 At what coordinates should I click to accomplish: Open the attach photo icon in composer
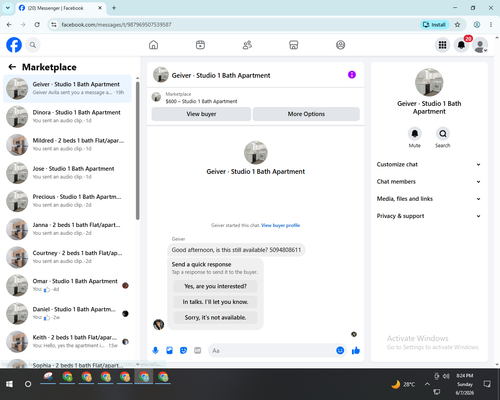pyautogui.click(x=169, y=350)
